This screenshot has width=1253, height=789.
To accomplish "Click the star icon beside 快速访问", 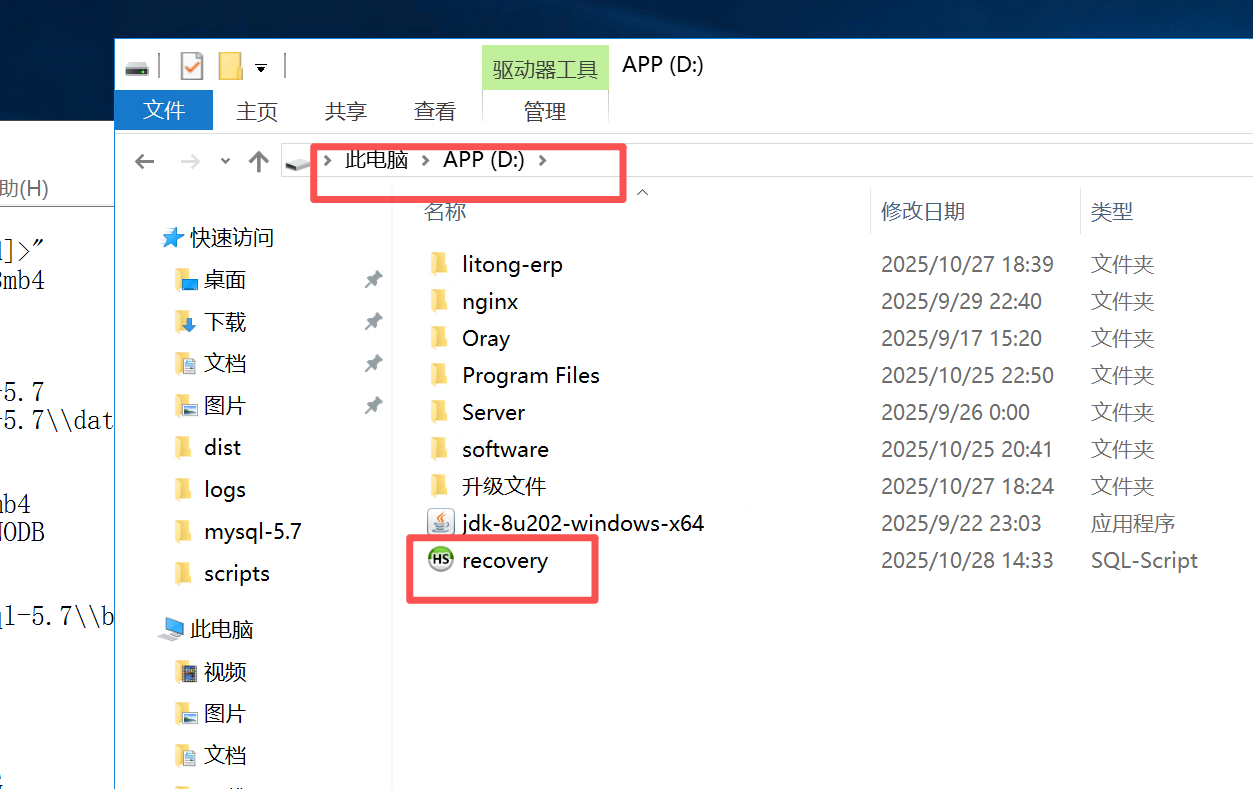I will pyautogui.click(x=172, y=238).
